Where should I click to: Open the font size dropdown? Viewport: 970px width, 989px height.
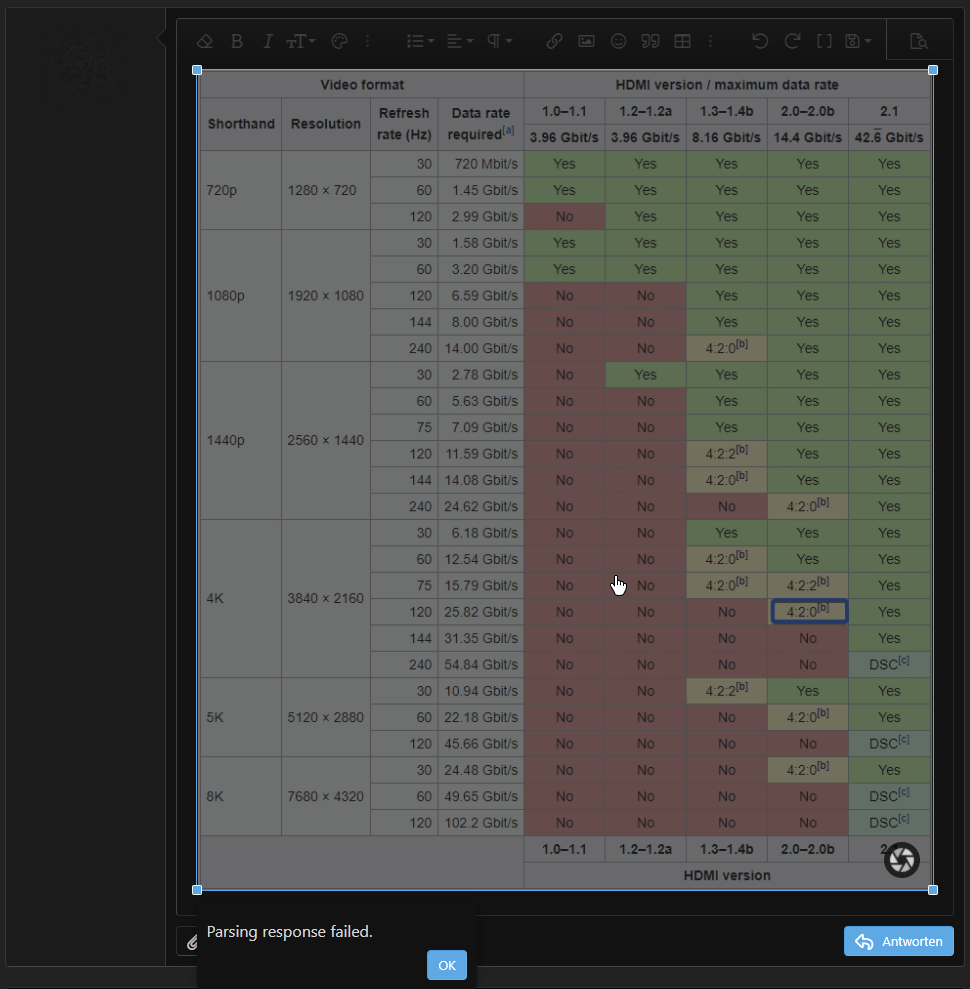coord(300,42)
